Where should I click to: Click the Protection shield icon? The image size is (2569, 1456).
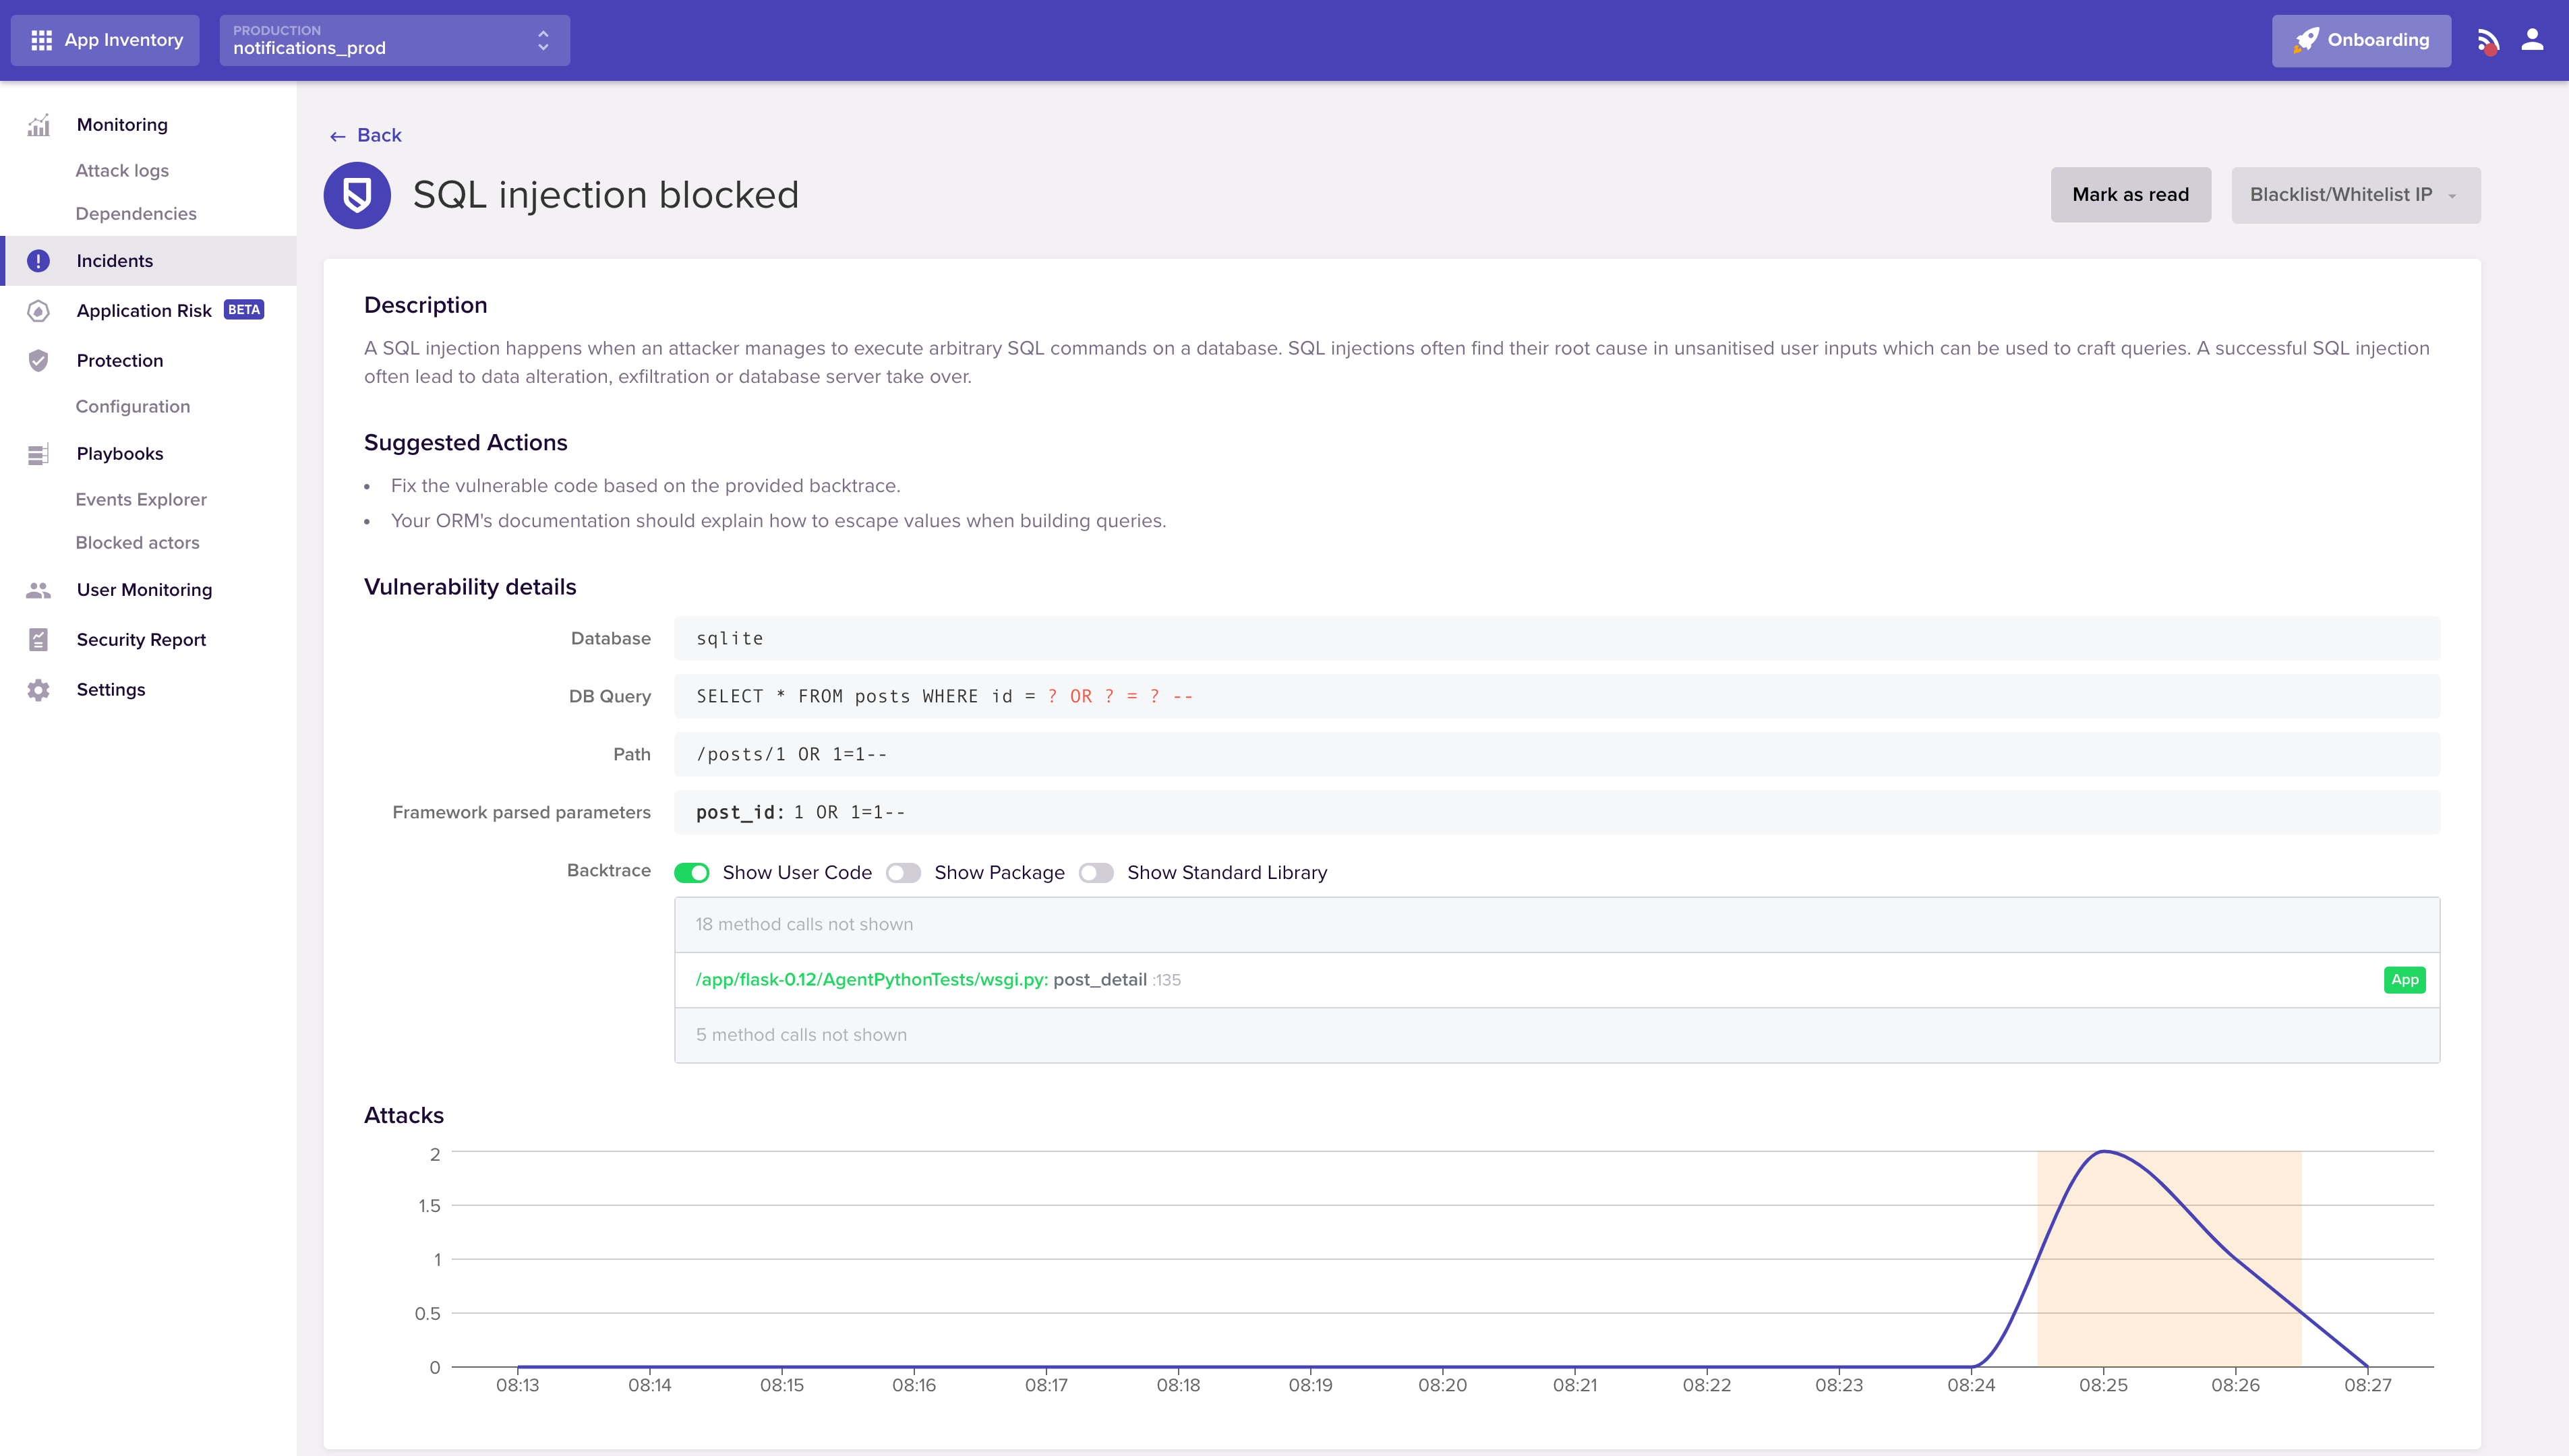coord(38,361)
